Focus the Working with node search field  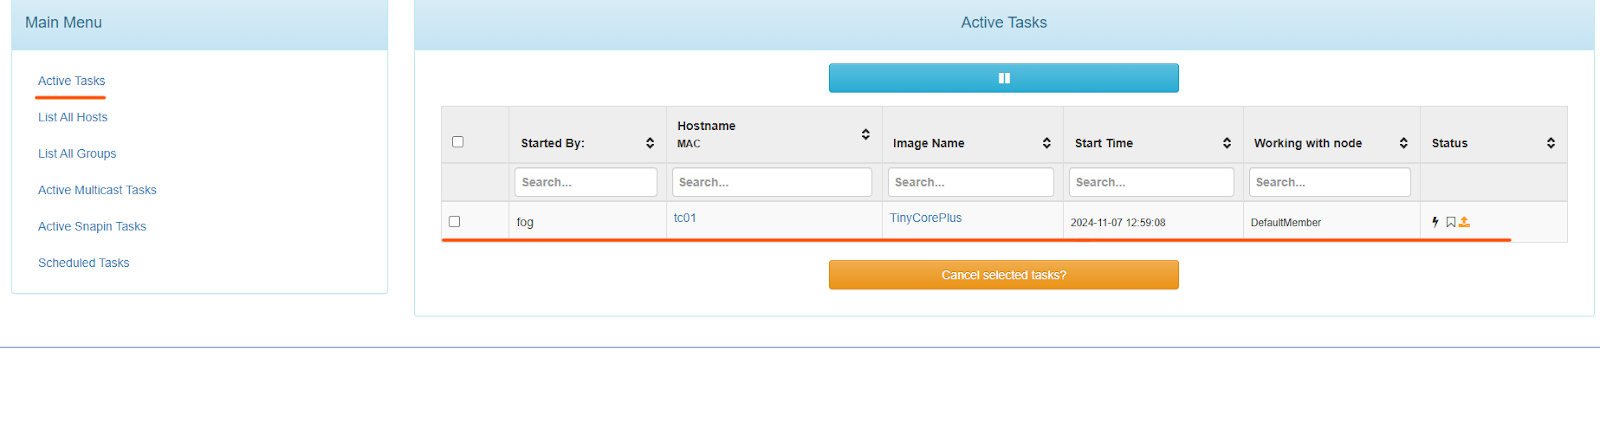1330,182
